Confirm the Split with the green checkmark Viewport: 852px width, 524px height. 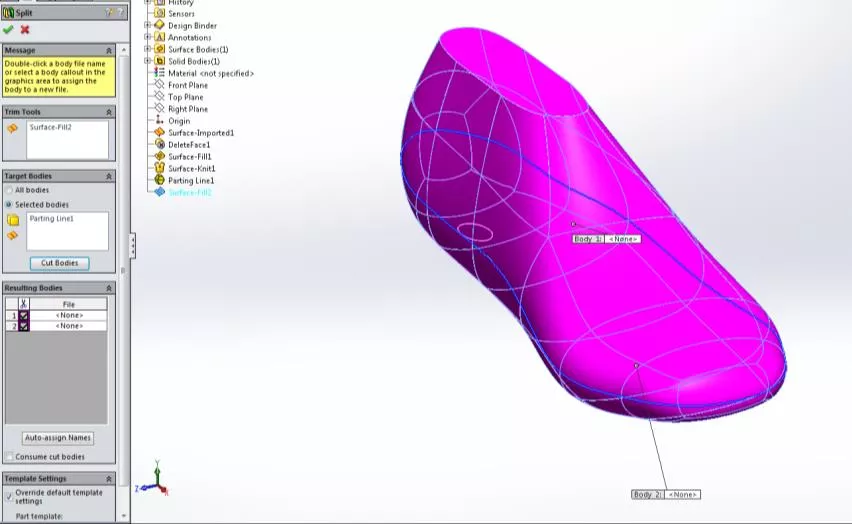[8, 30]
